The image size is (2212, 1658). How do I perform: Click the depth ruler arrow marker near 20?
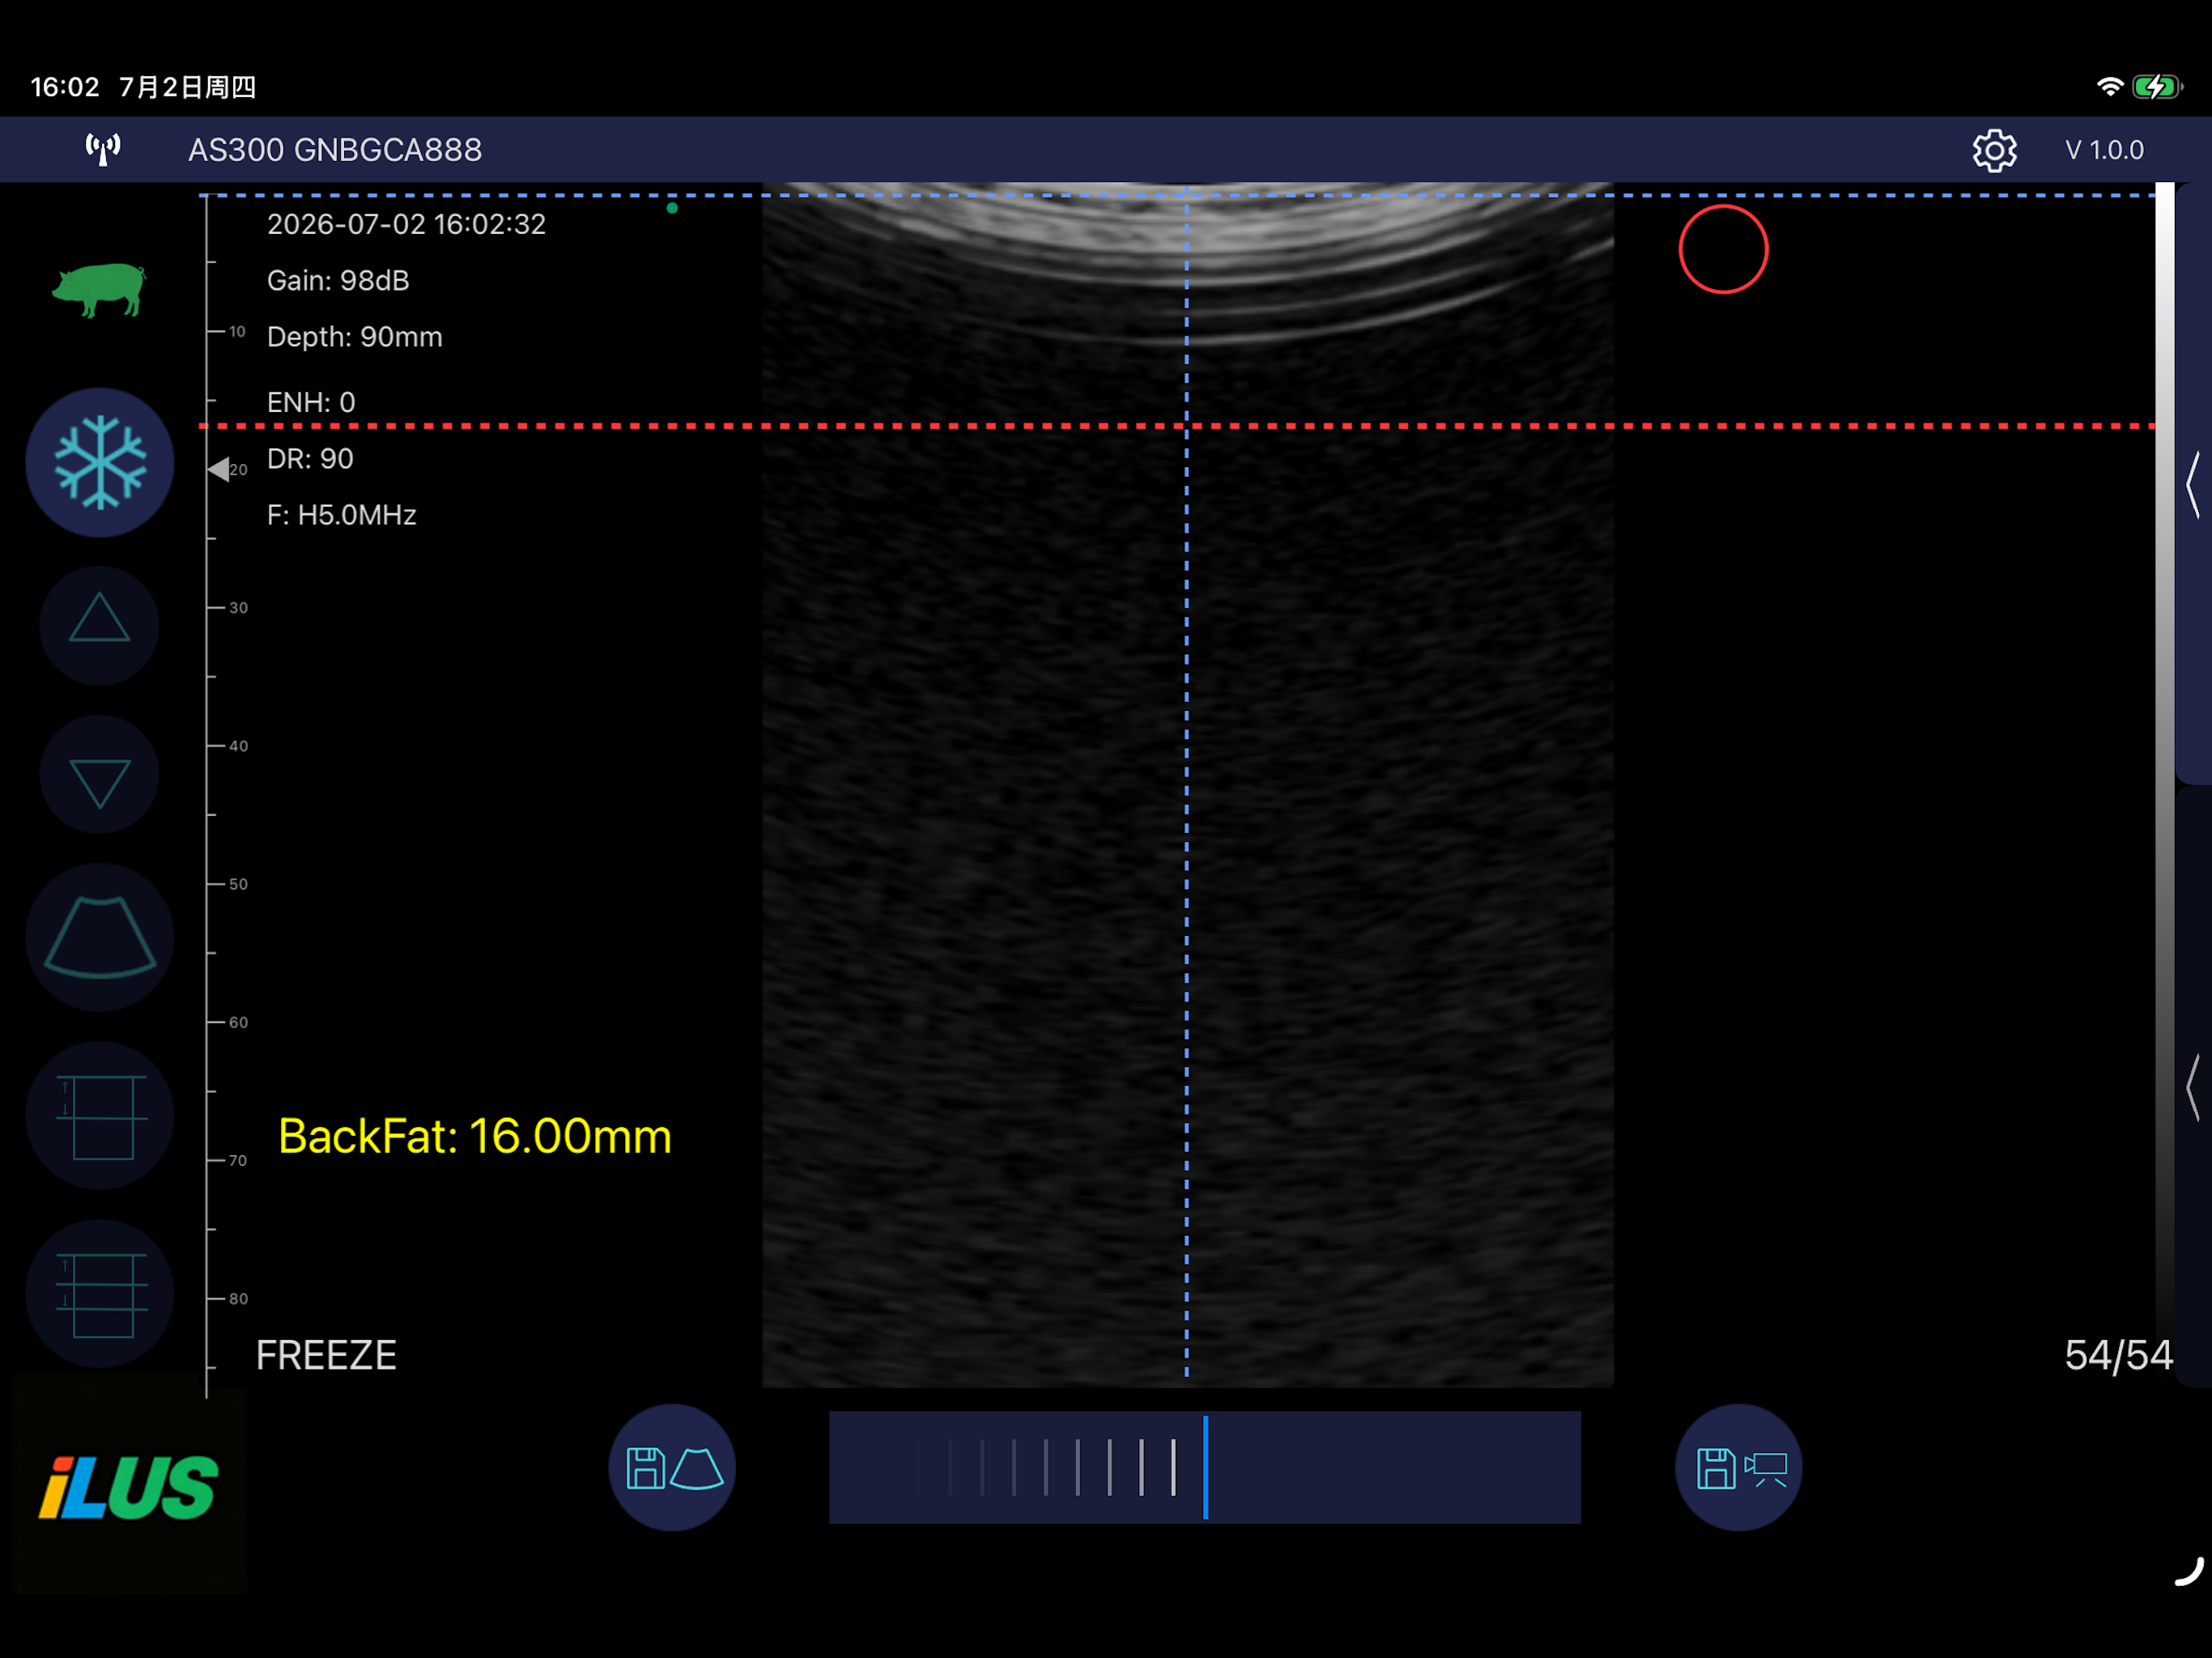click(x=219, y=469)
